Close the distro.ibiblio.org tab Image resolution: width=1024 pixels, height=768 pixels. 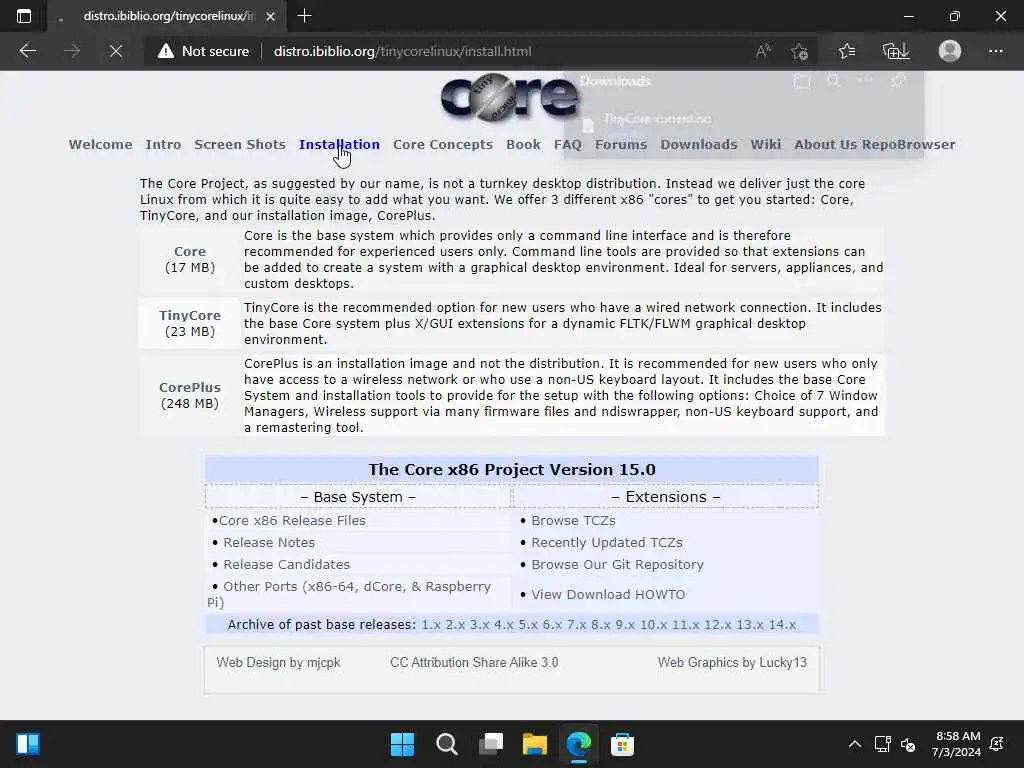tap(270, 16)
